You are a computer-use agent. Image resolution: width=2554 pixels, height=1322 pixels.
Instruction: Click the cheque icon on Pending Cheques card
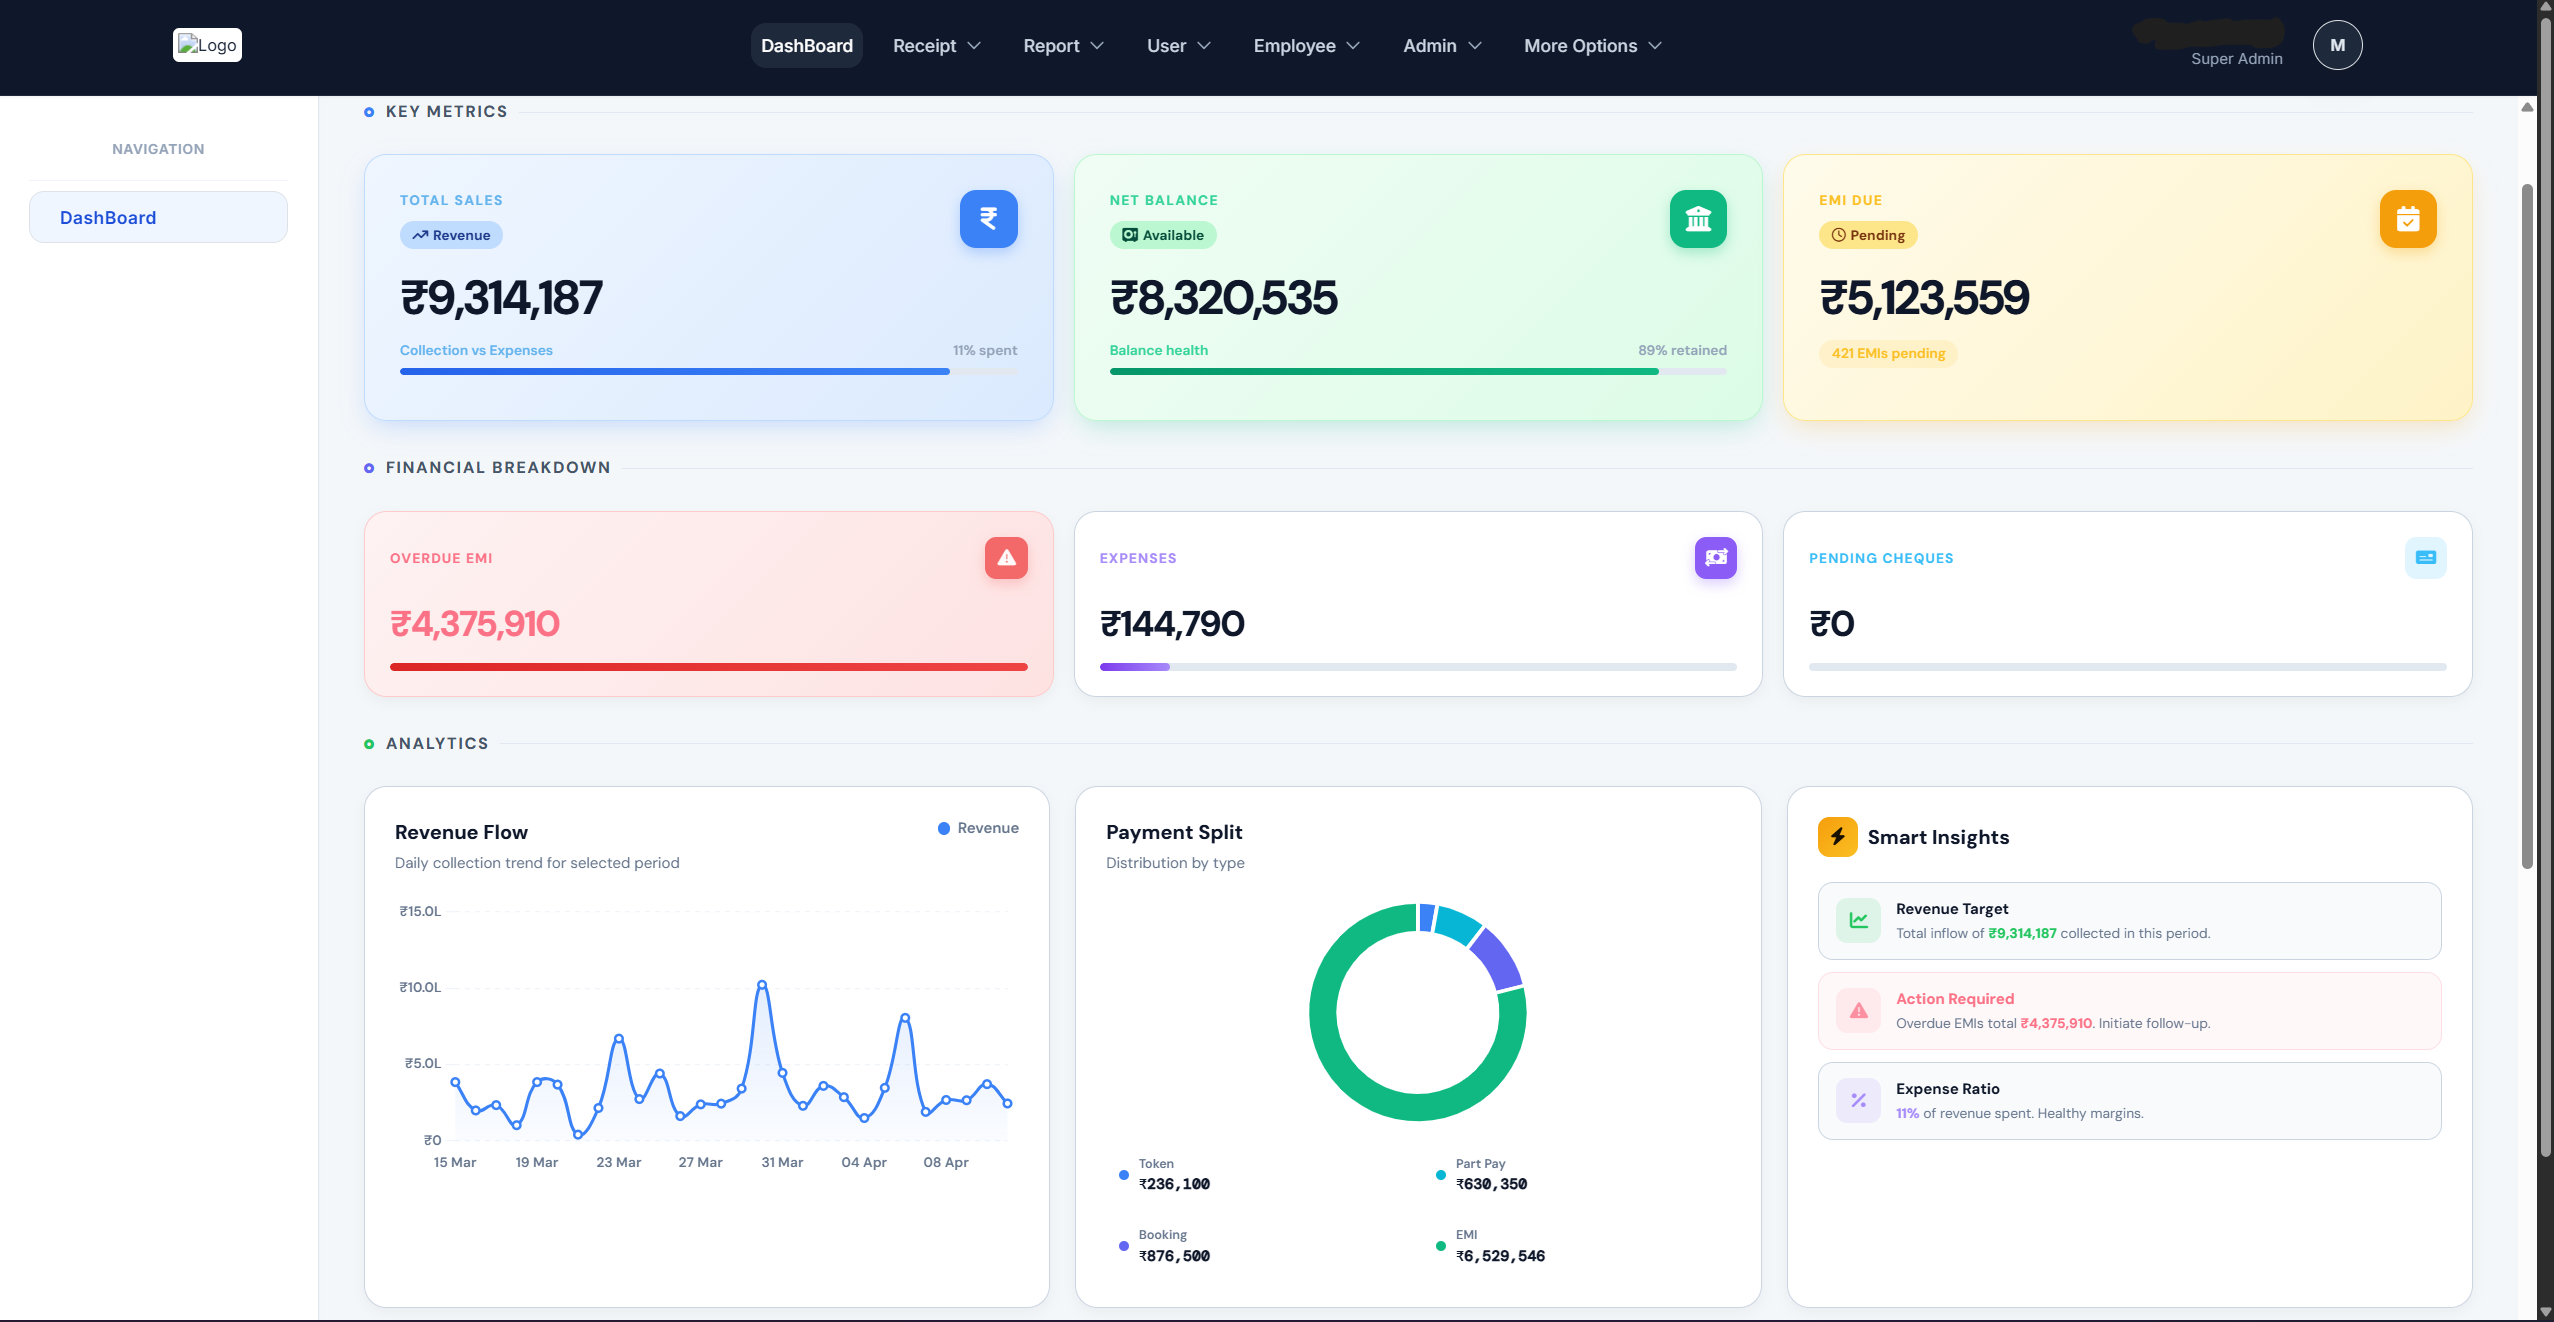pos(2424,558)
